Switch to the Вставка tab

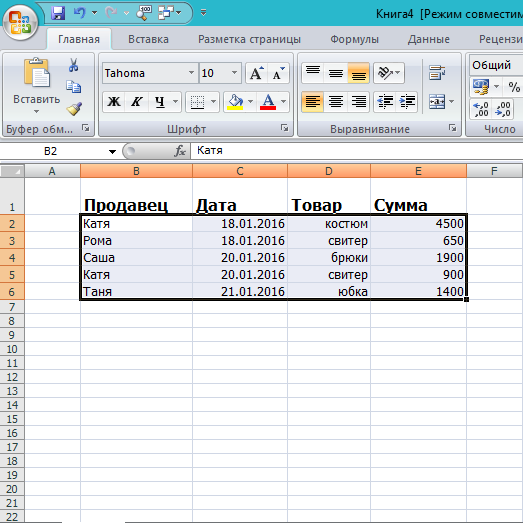tap(148, 39)
